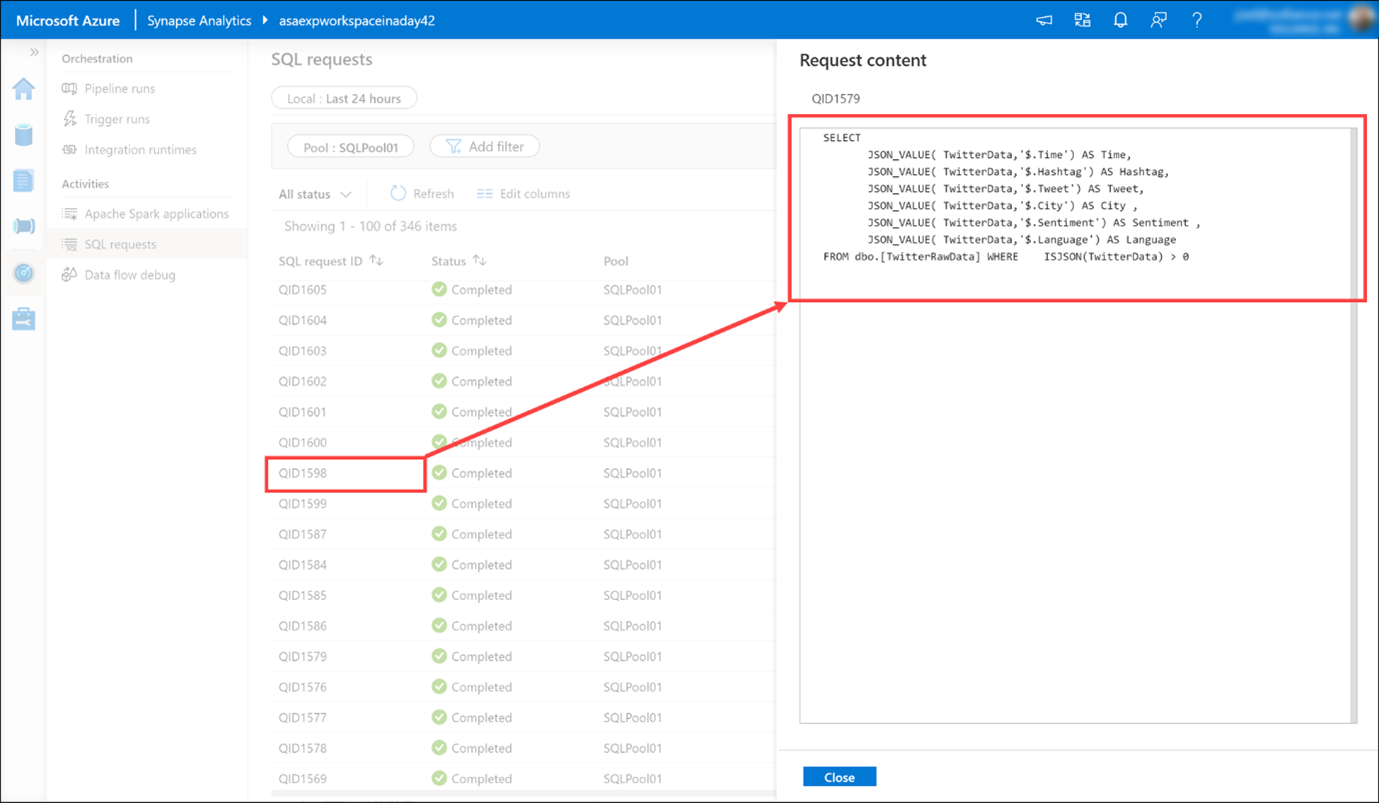The image size is (1379, 803).
Task: Click Completed status icon for QID1579
Action: pyautogui.click(x=439, y=657)
